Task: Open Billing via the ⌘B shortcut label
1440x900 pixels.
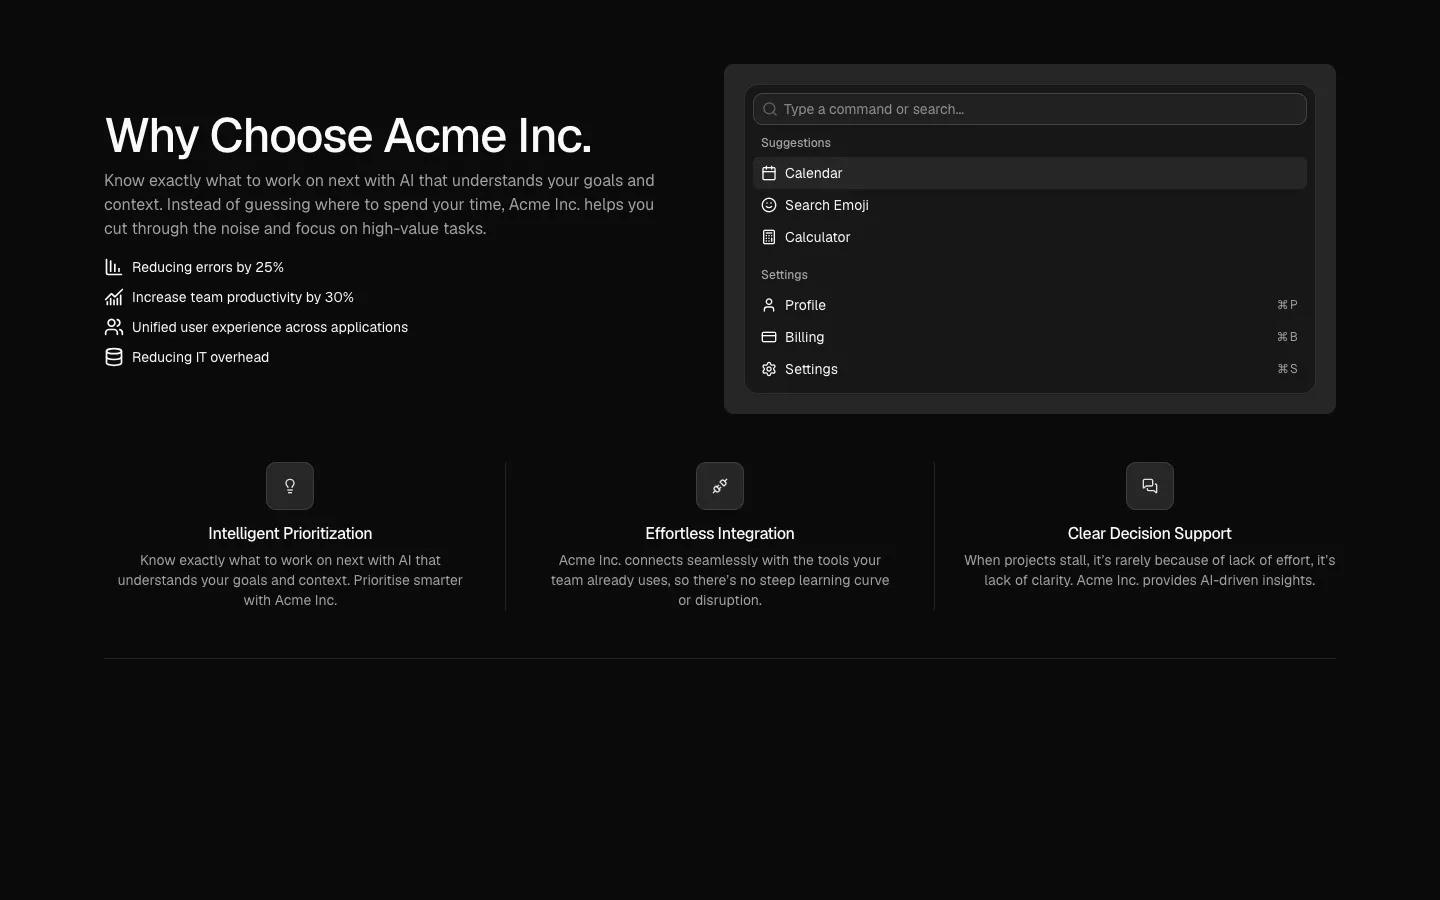Action: [1287, 337]
